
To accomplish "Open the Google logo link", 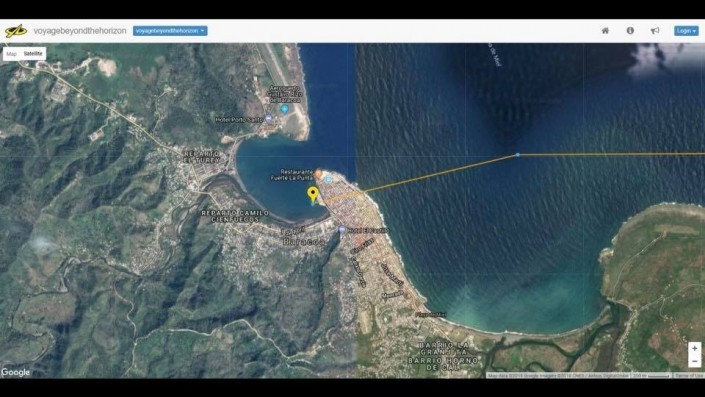I will pyautogui.click(x=16, y=372).
